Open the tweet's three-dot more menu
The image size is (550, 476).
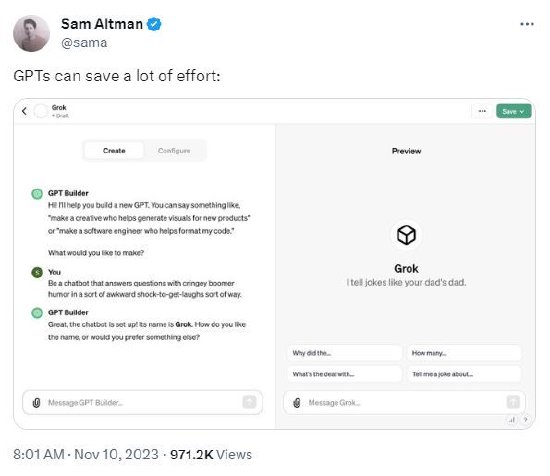[527, 24]
